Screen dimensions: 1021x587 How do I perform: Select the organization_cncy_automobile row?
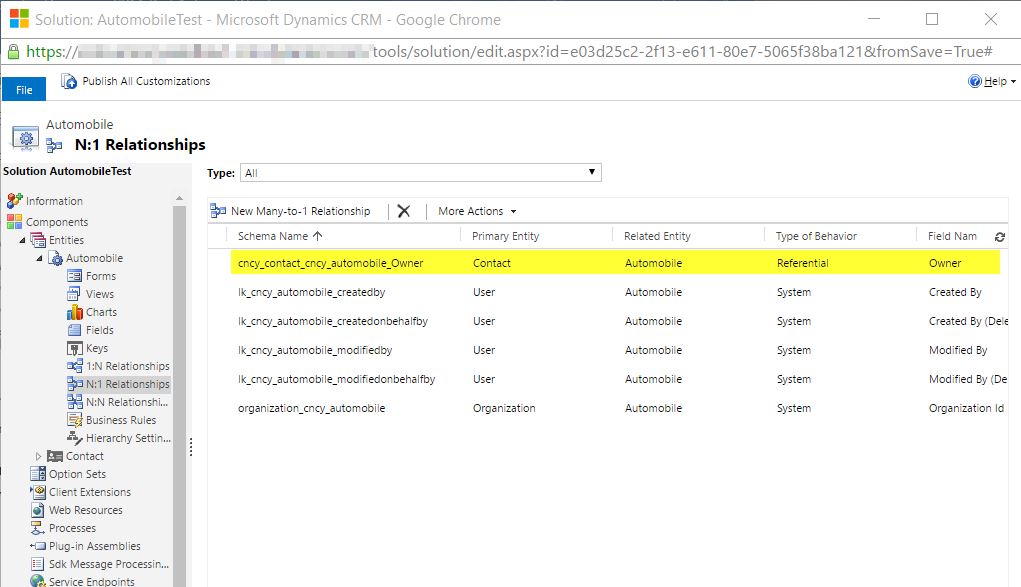[x=311, y=408]
